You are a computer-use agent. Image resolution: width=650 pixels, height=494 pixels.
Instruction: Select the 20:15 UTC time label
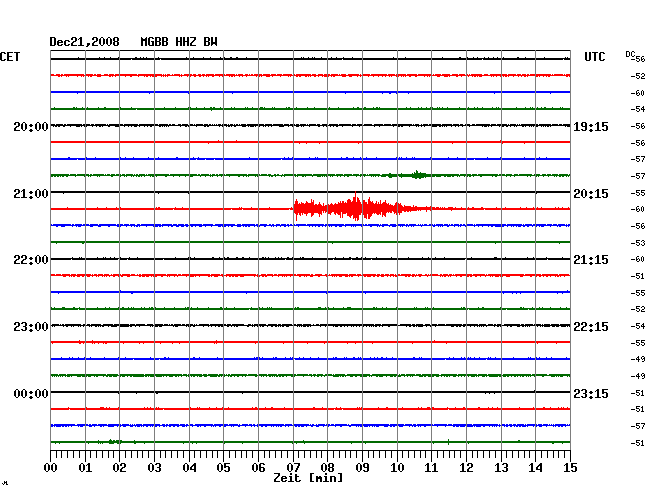[591, 194]
